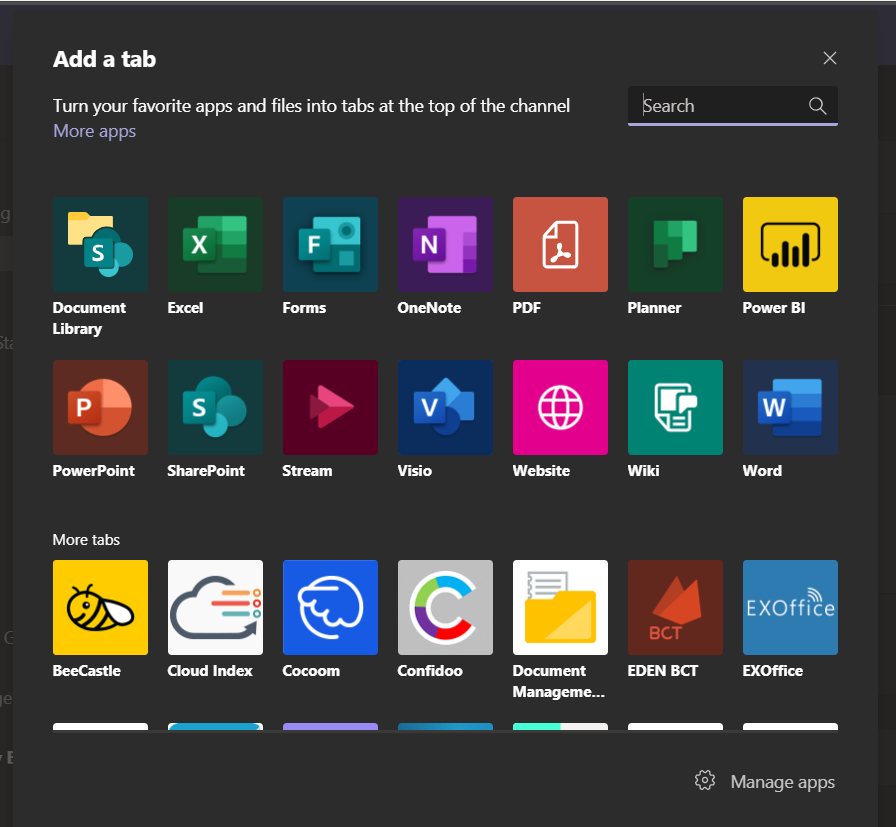Open the More apps link

[94, 131]
